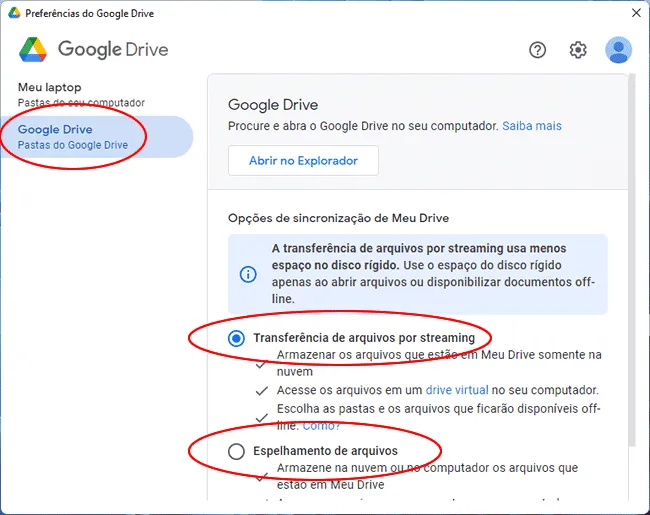Click Abrir no Explorador button

[x=303, y=160]
